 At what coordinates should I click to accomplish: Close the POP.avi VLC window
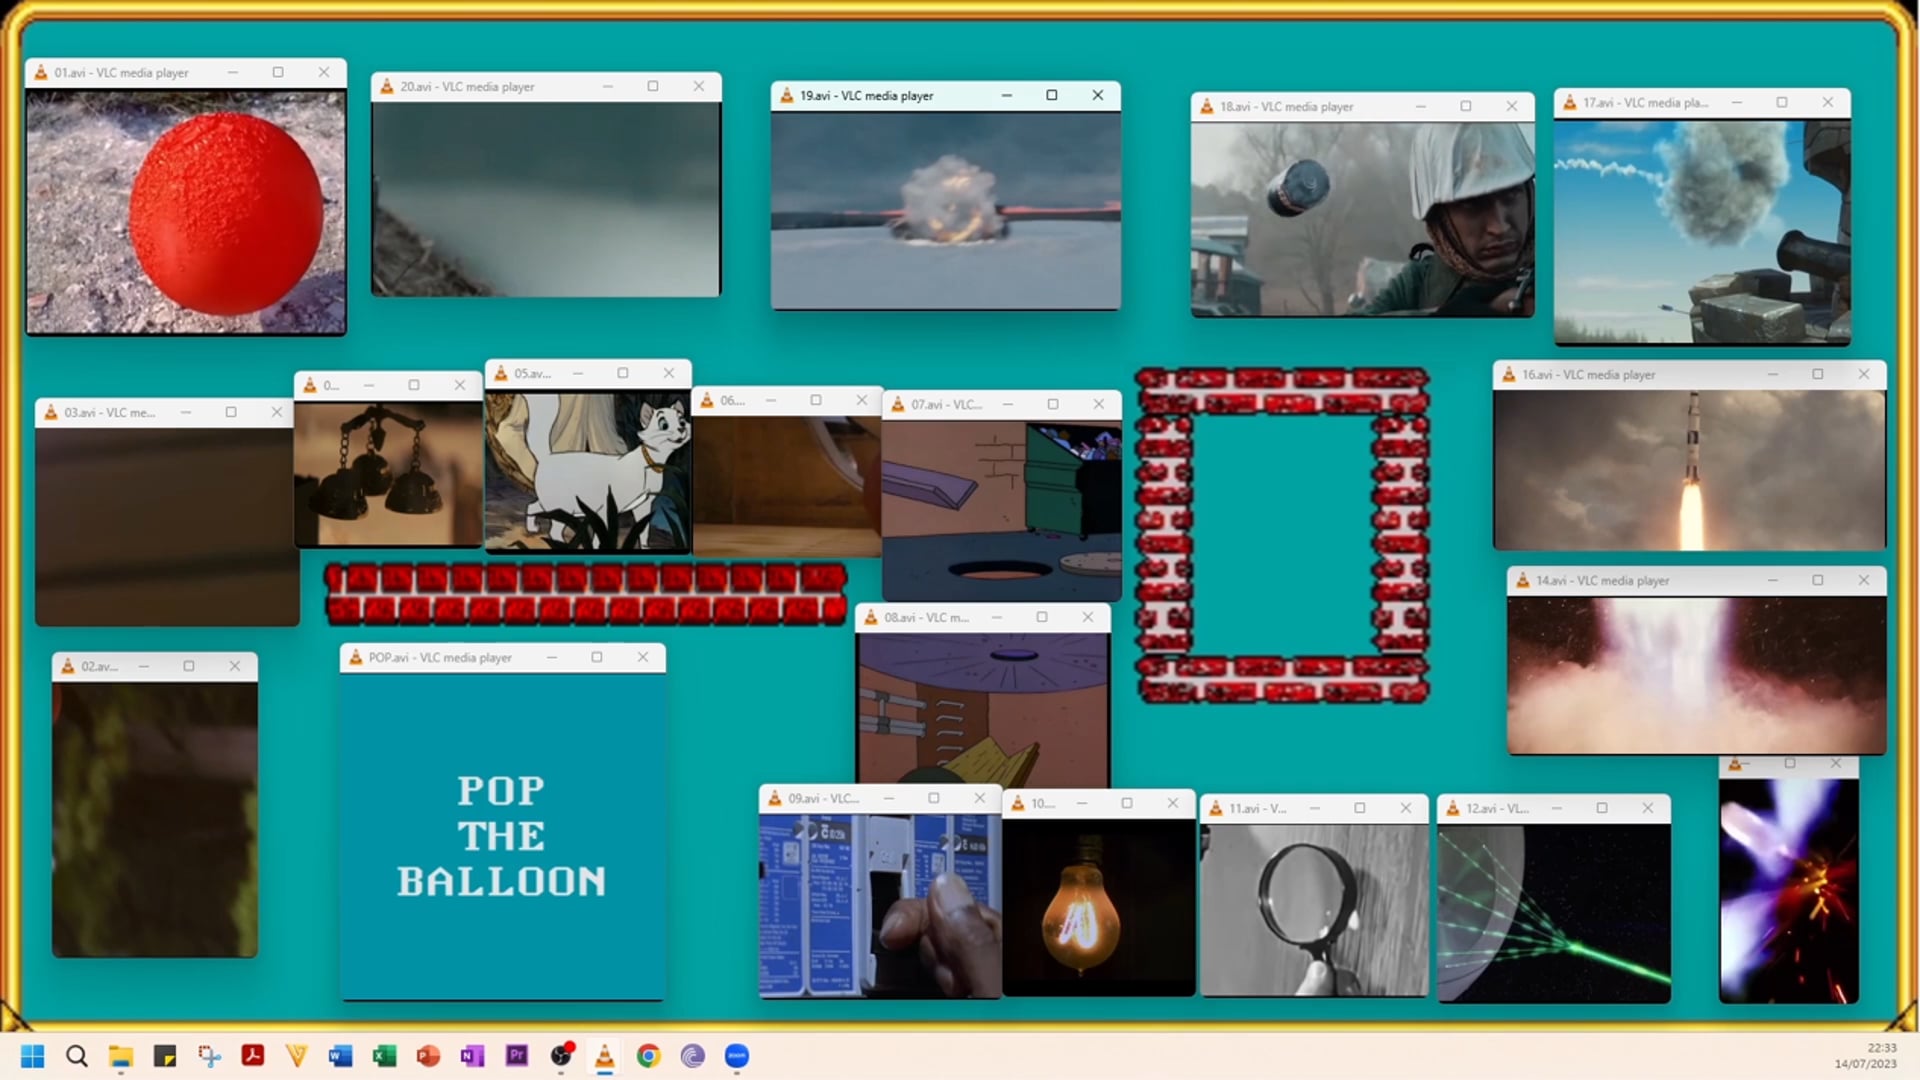(x=643, y=658)
